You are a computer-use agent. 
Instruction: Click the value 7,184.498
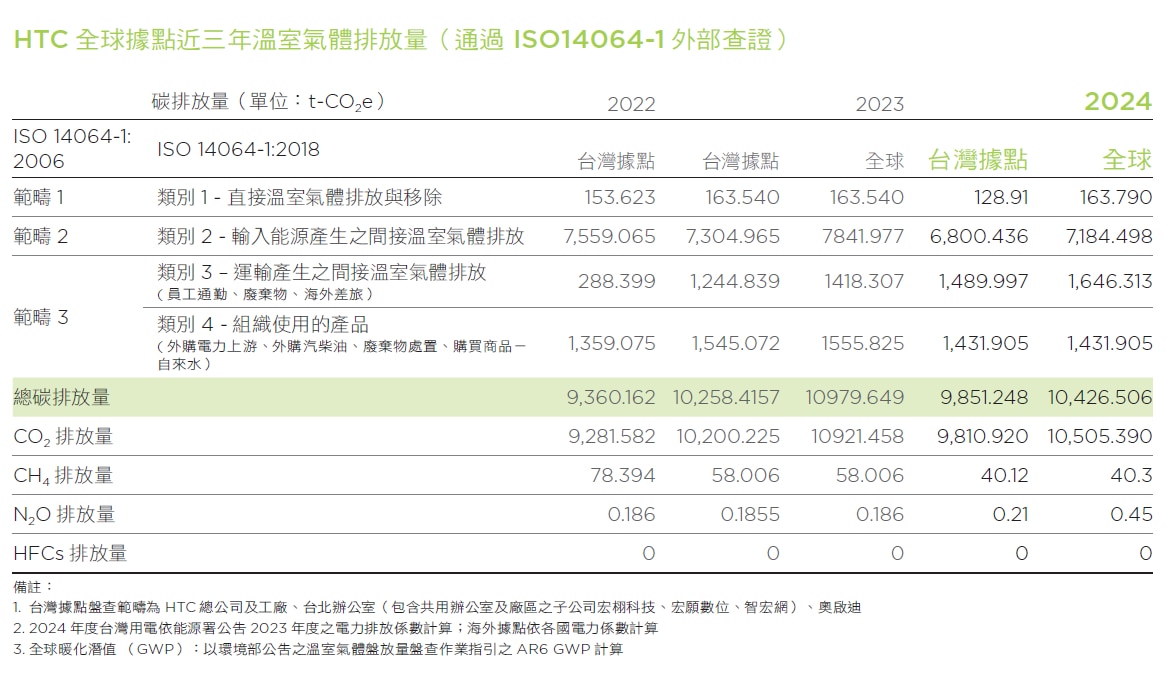click(x=1109, y=237)
